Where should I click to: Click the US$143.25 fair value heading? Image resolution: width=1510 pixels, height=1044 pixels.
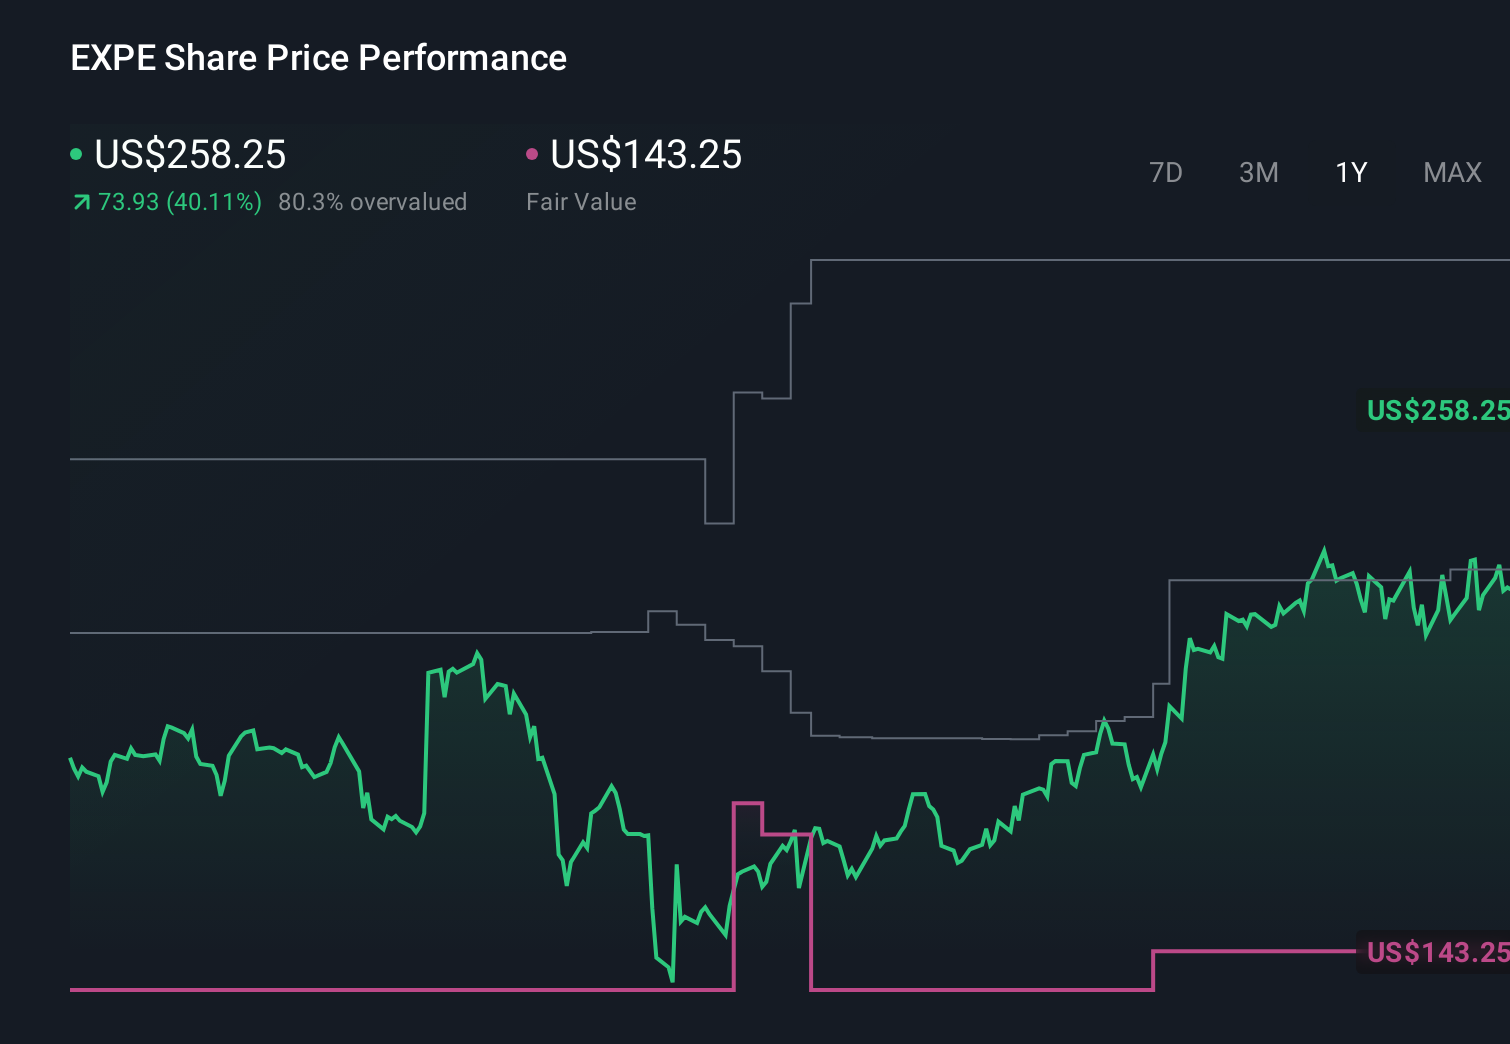click(x=646, y=155)
